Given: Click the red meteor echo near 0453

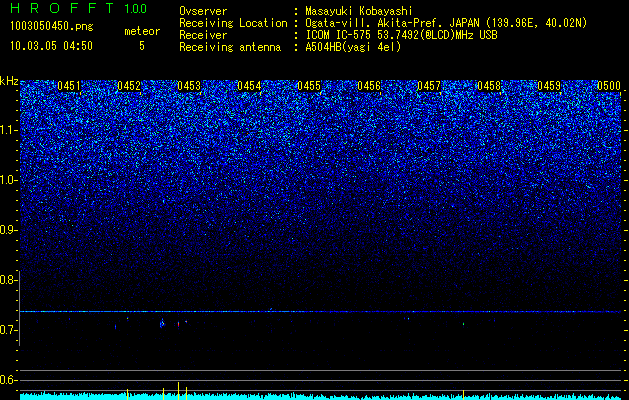Looking at the screenshot, I should tap(179, 324).
